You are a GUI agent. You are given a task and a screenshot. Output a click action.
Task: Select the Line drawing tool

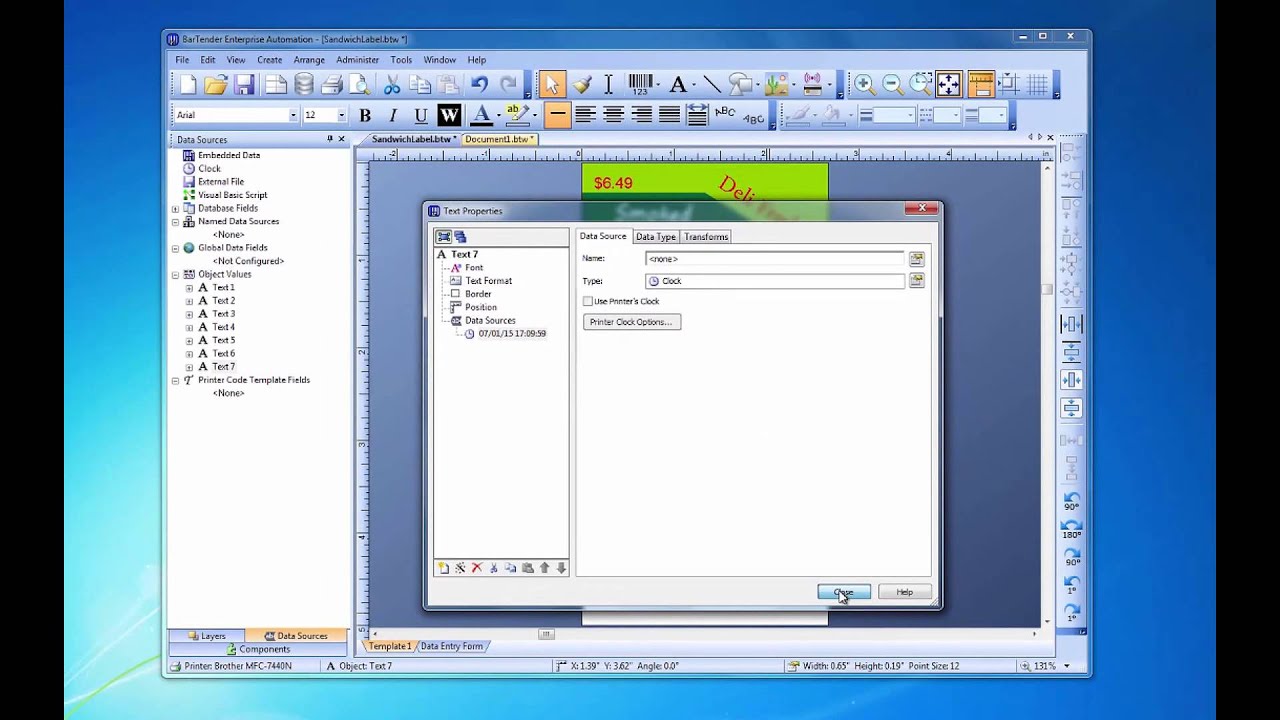[x=711, y=86]
